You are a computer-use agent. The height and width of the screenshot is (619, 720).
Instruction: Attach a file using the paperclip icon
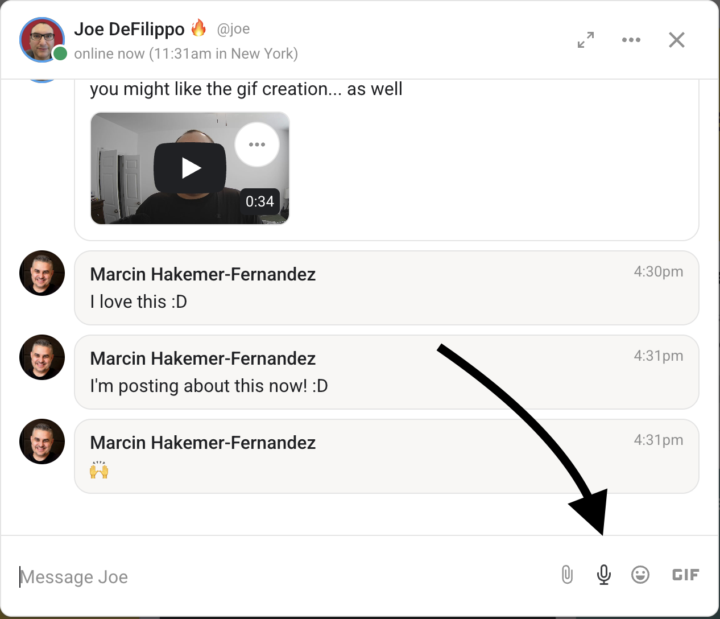click(567, 575)
